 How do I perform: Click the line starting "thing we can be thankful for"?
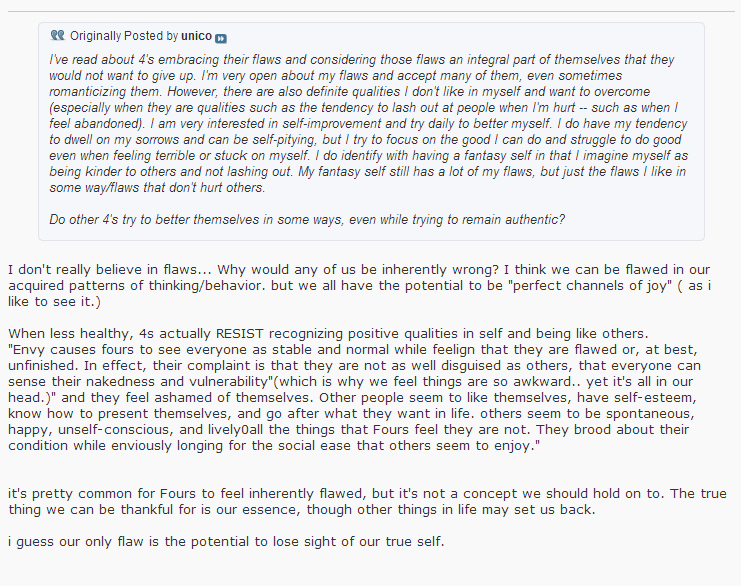[x=302, y=510]
